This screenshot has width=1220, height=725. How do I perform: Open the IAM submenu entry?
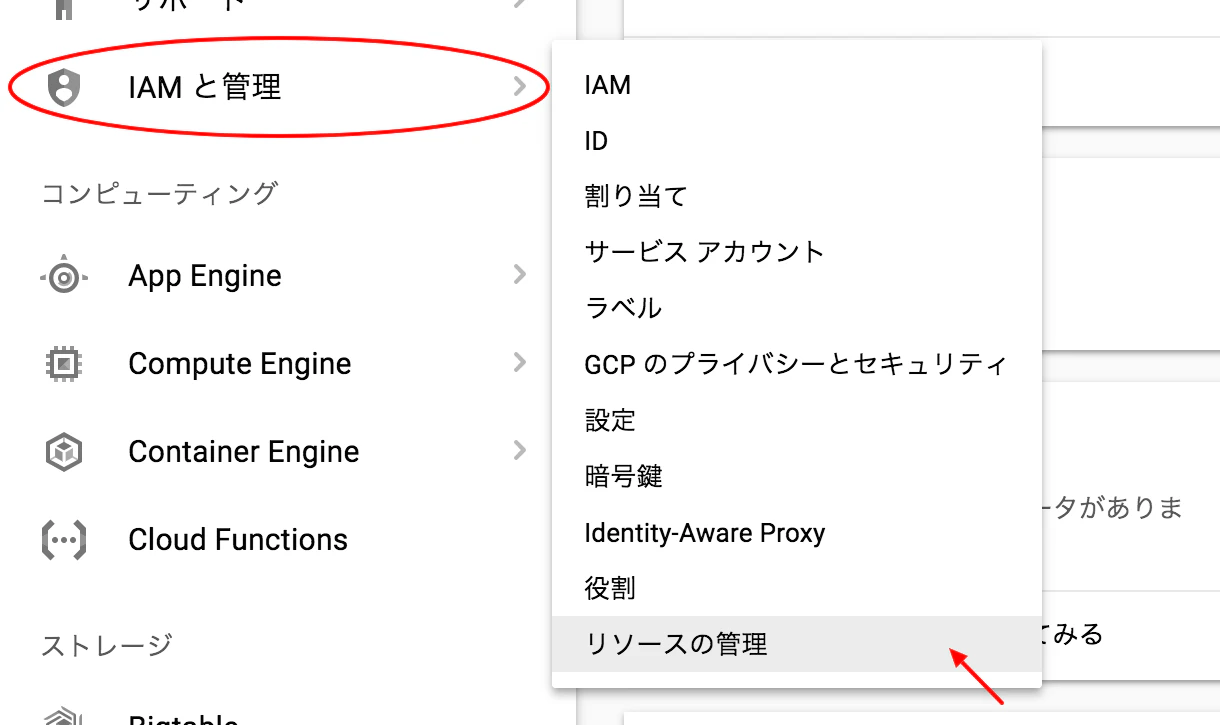point(608,84)
